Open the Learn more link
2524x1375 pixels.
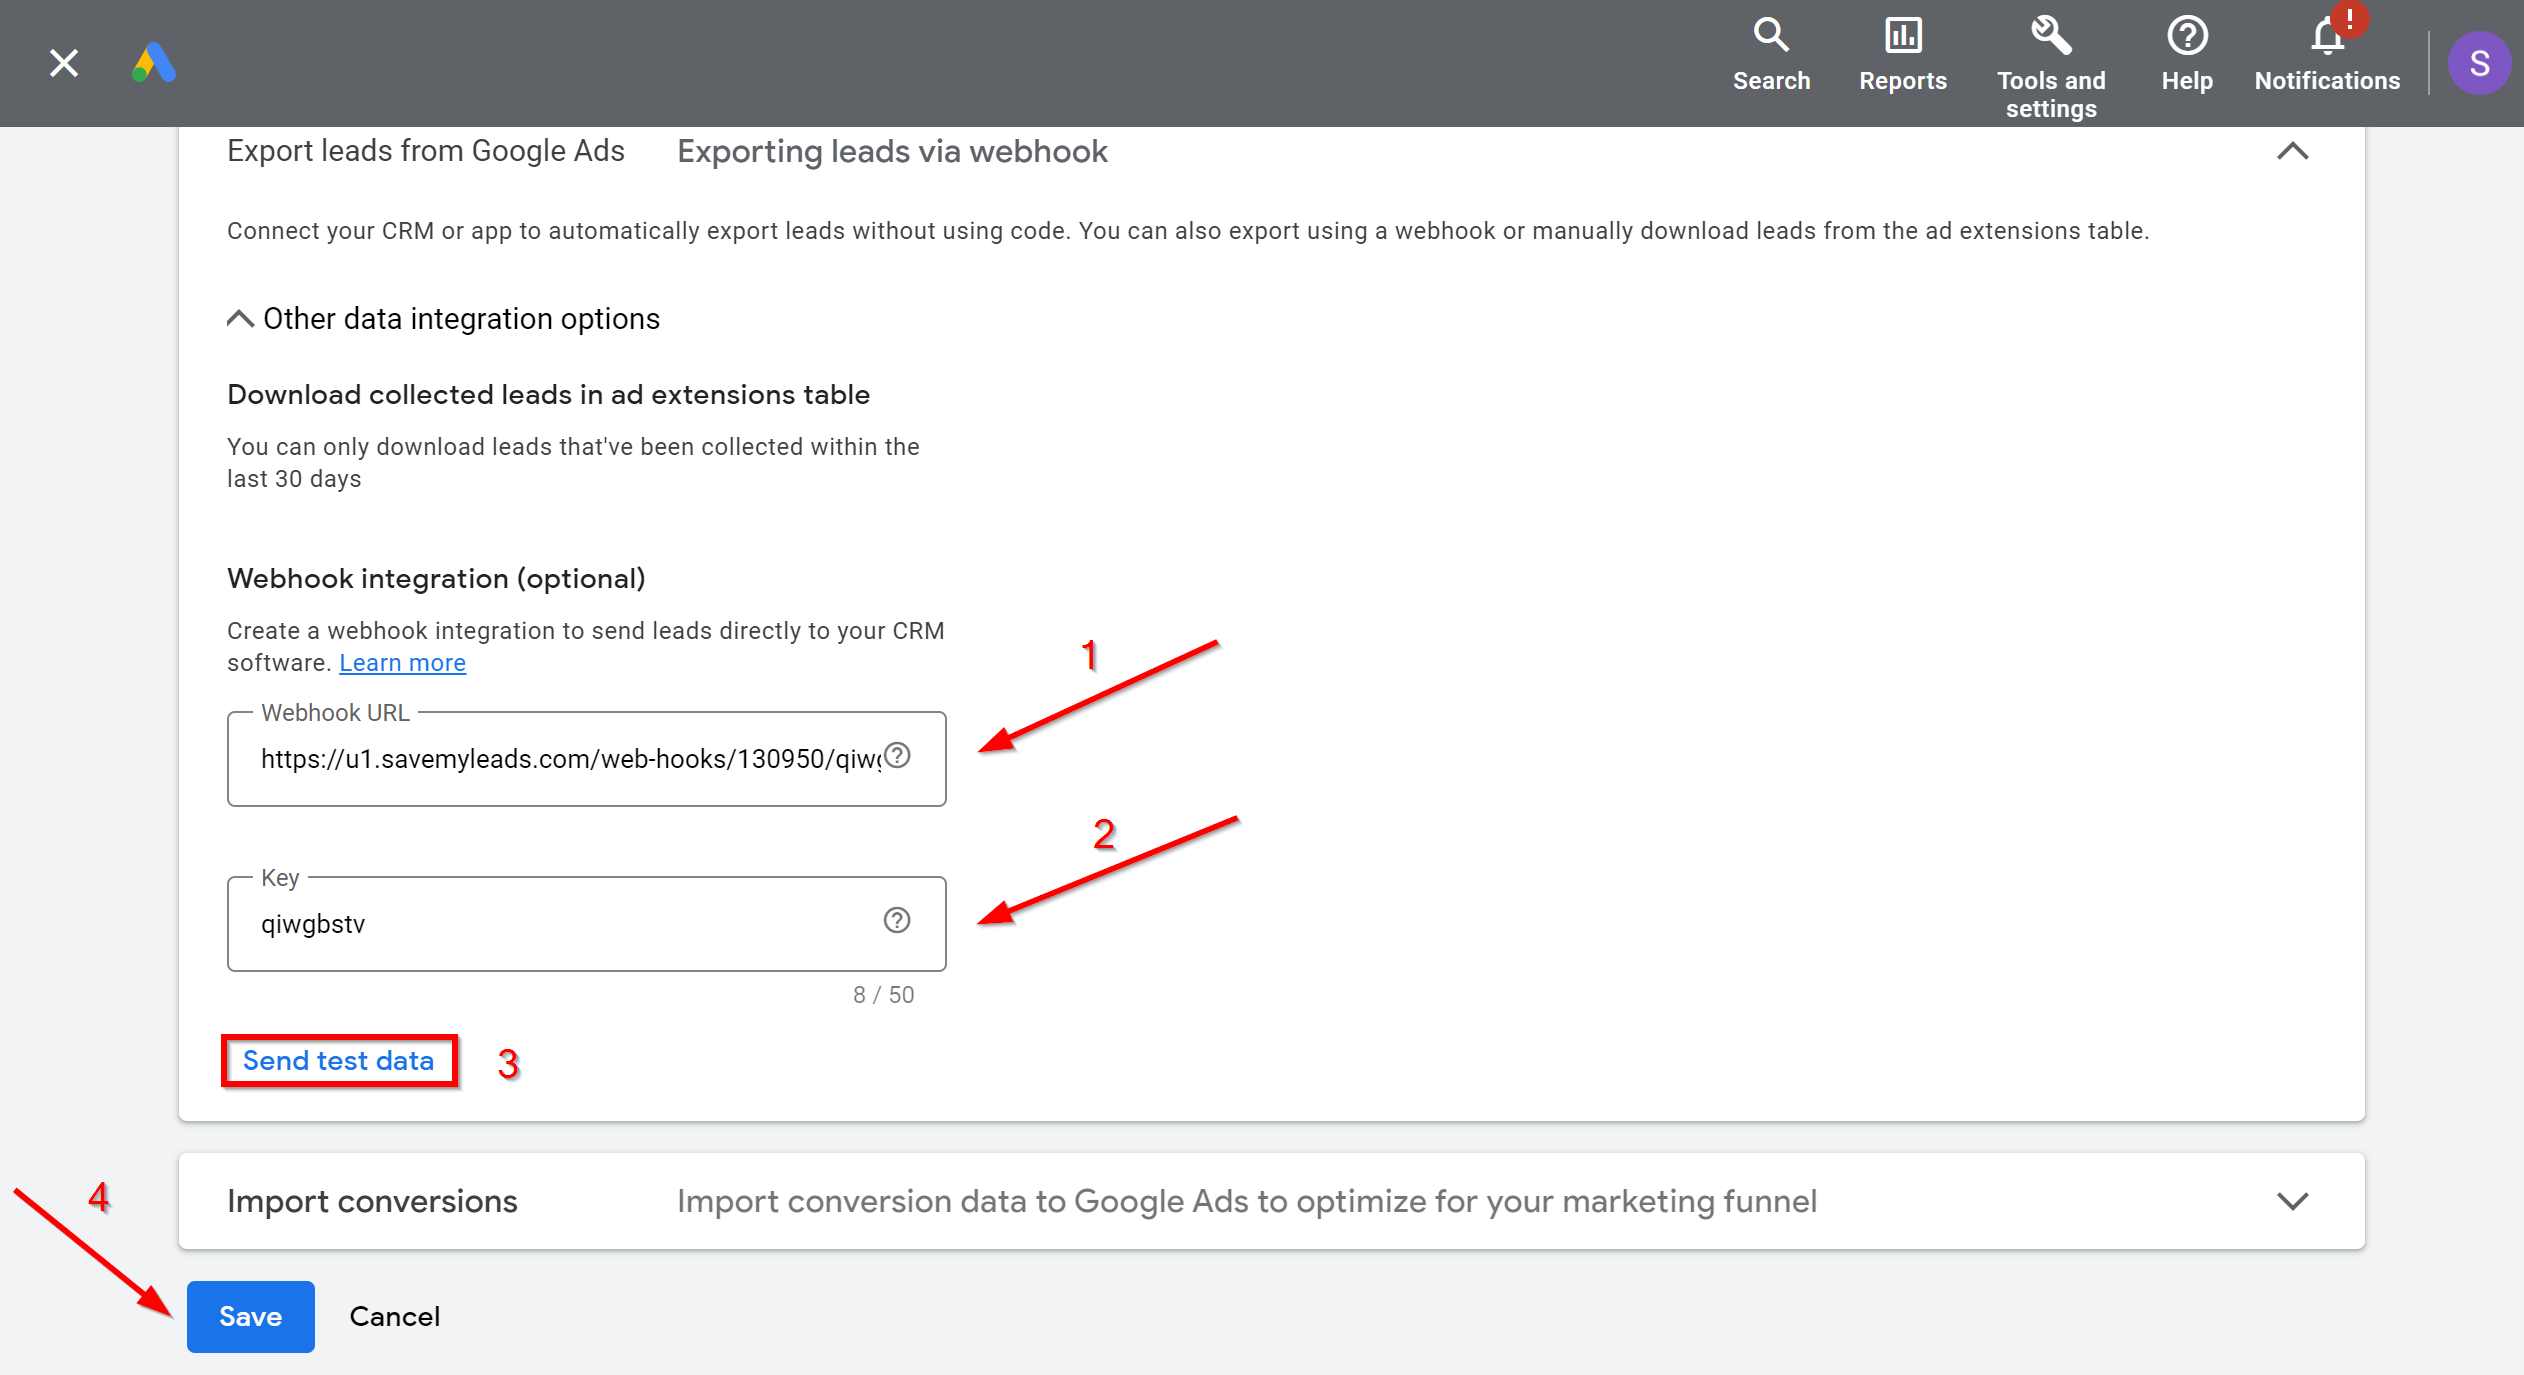pyautogui.click(x=402, y=663)
